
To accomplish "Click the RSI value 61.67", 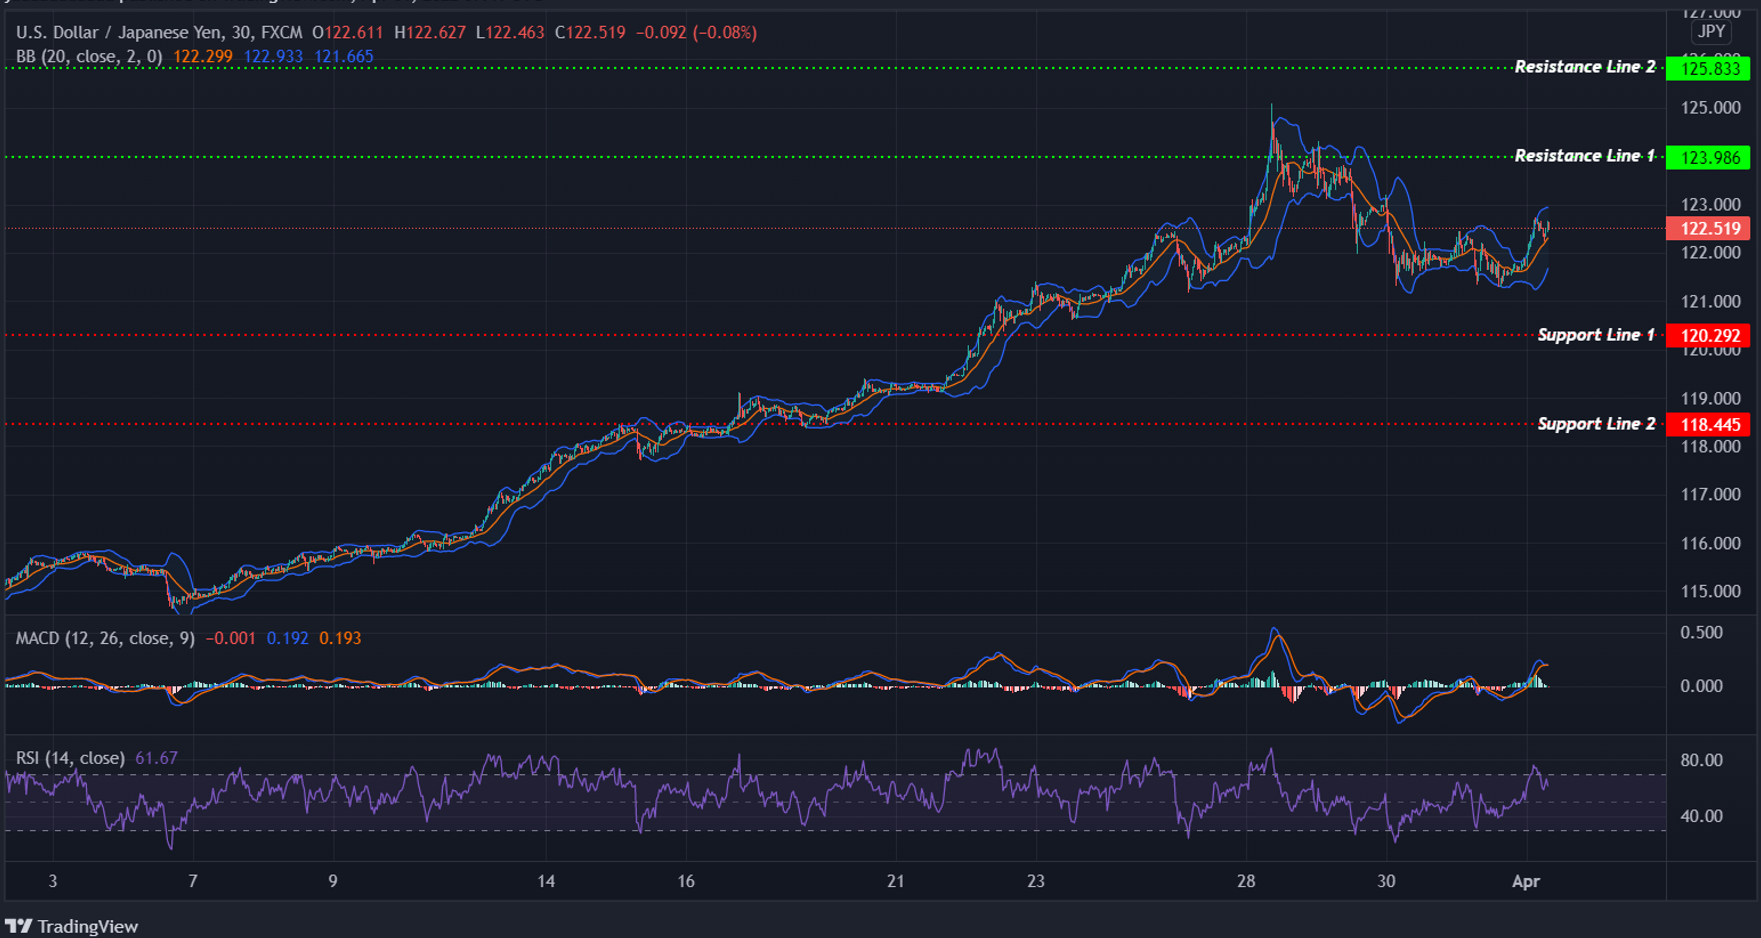I will [155, 757].
